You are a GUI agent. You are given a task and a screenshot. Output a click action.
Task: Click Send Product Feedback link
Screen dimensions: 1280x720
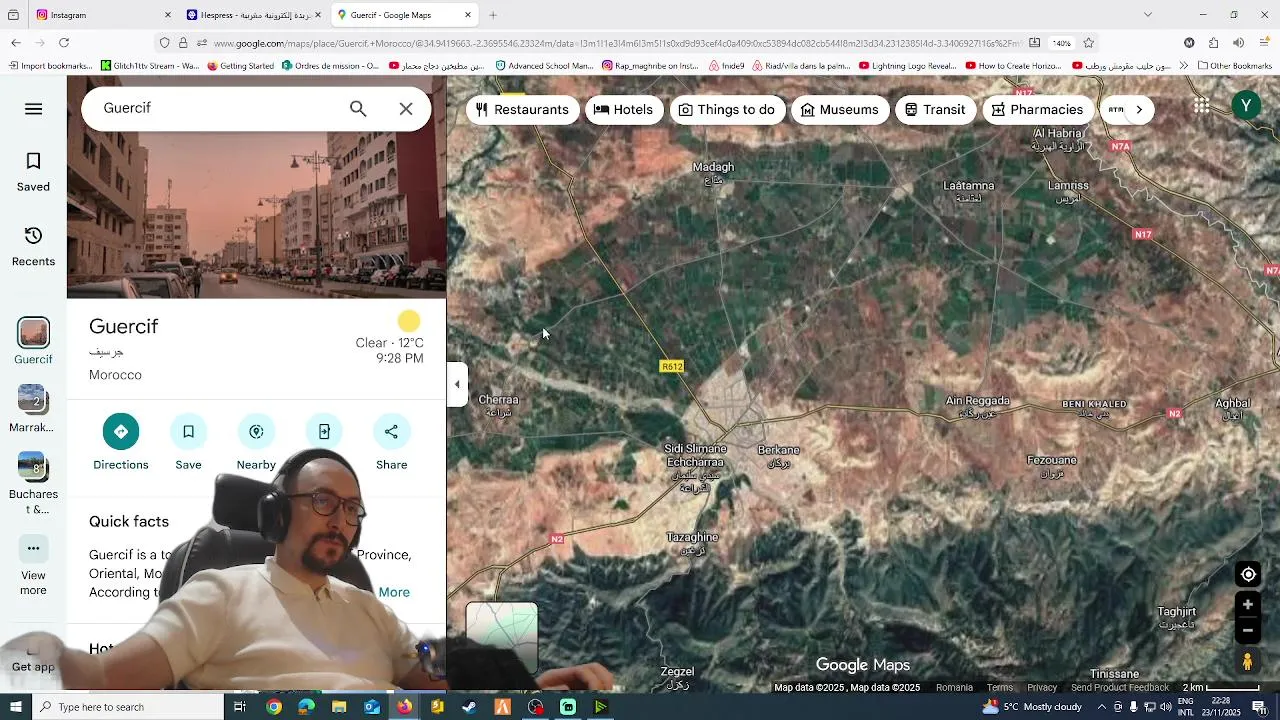click(x=1120, y=688)
